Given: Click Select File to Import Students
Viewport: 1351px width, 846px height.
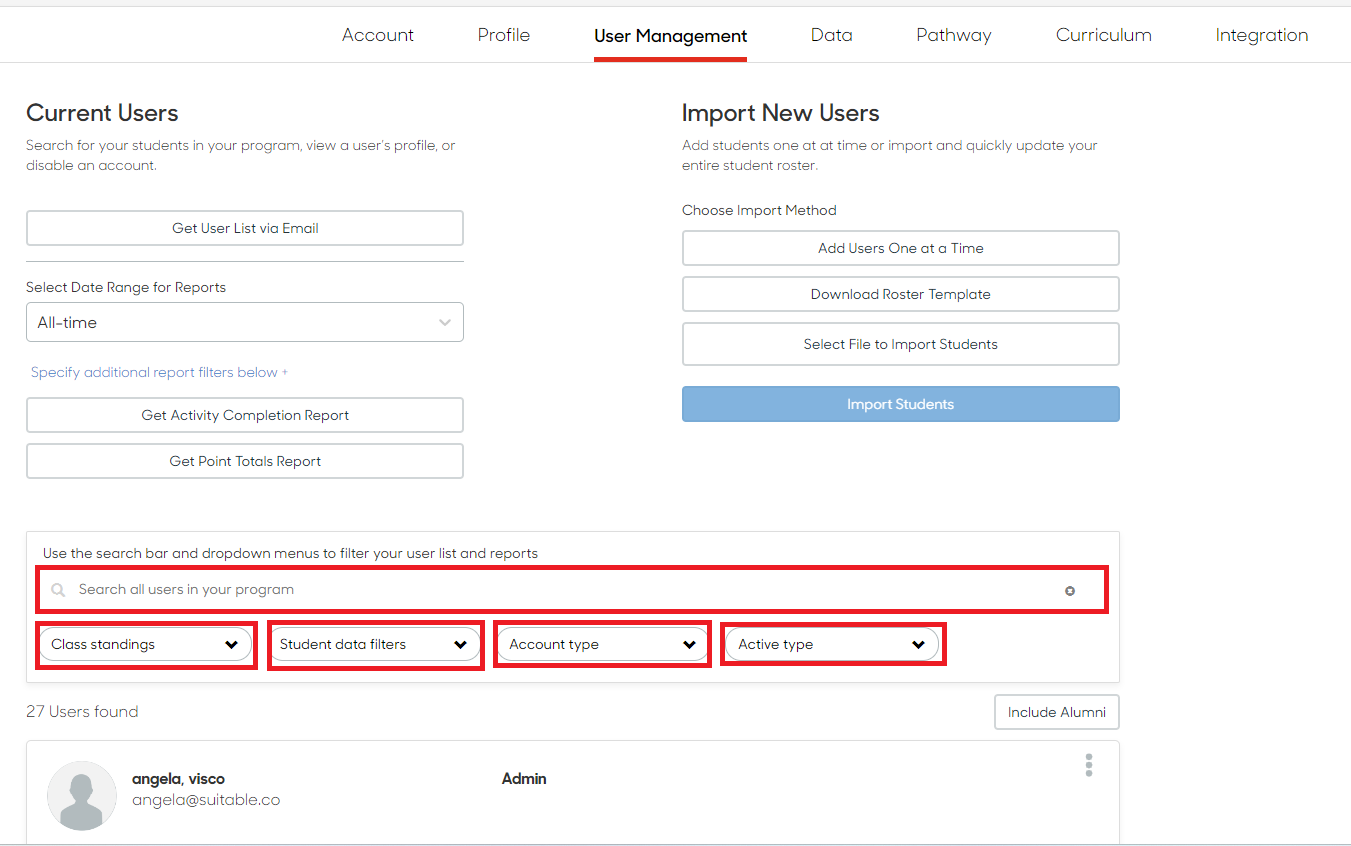Looking at the screenshot, I should (x=901, y=344).
